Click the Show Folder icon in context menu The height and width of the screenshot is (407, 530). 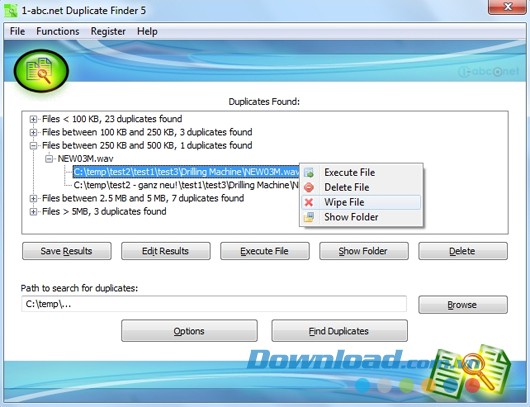(x=309, y=217)
